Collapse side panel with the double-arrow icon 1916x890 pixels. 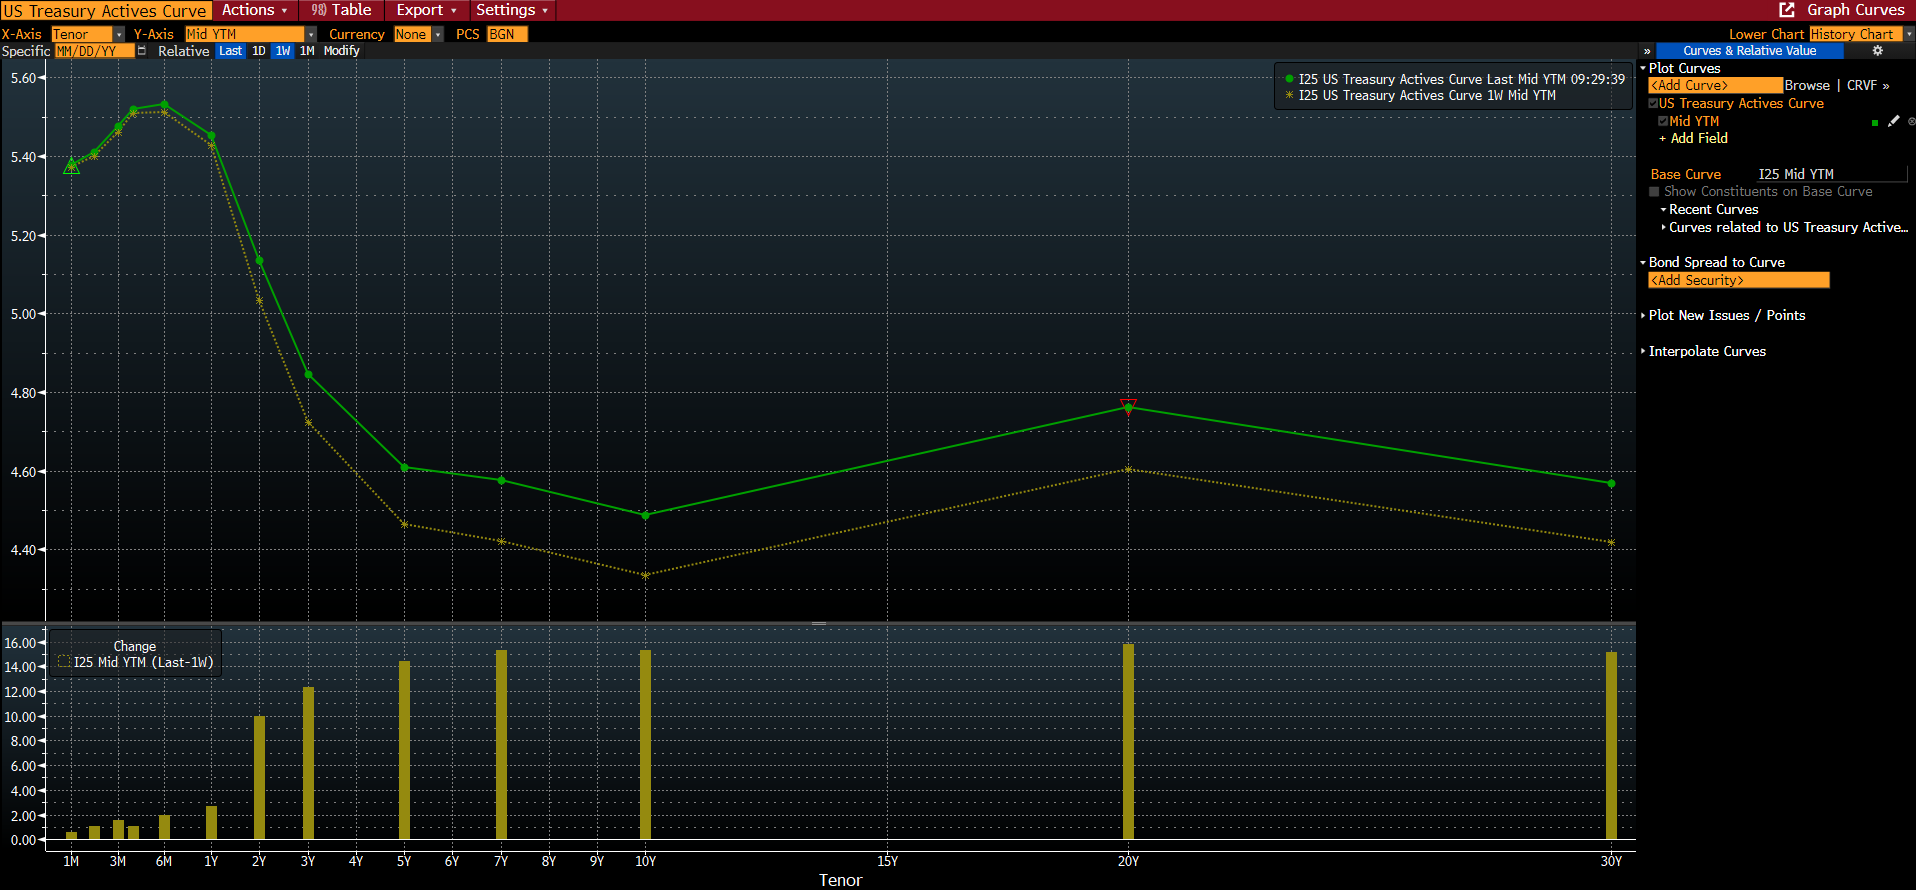point(1647,51)
